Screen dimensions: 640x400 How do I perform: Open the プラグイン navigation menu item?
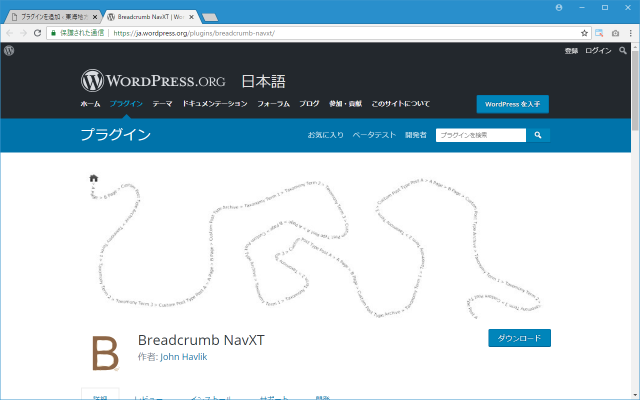click(x=126, y=104)
